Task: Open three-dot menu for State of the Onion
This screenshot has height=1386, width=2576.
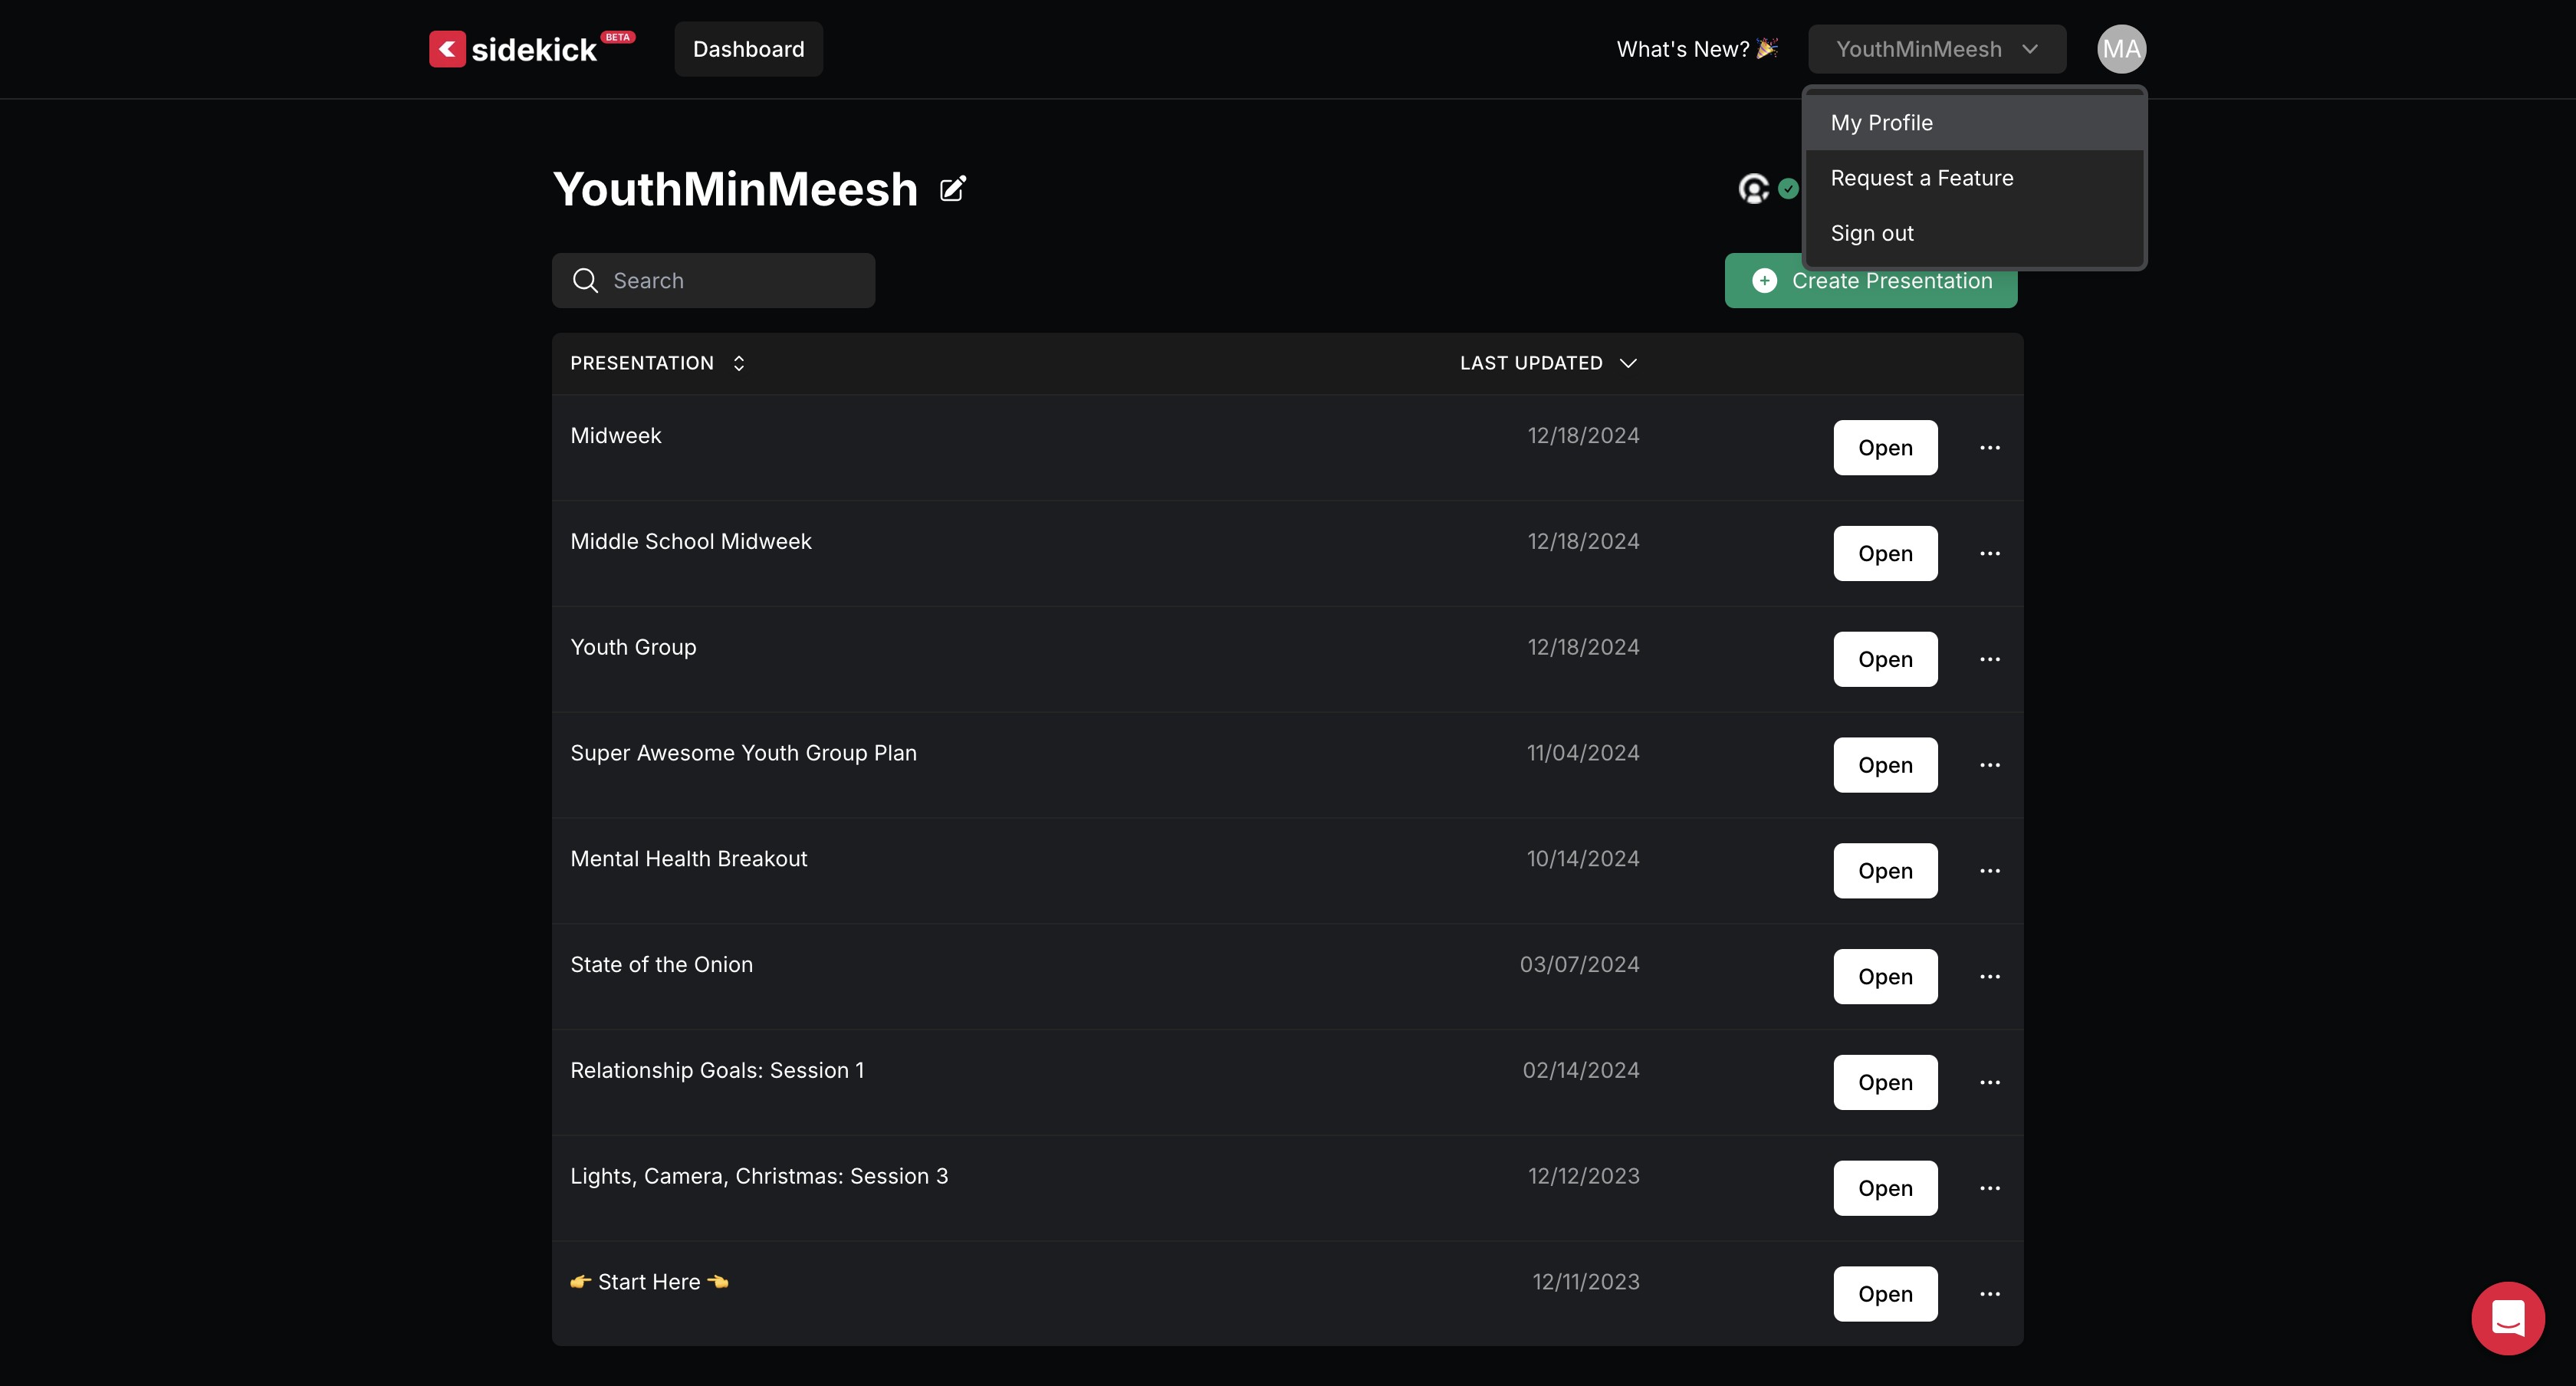Action: pos(1989,977)
